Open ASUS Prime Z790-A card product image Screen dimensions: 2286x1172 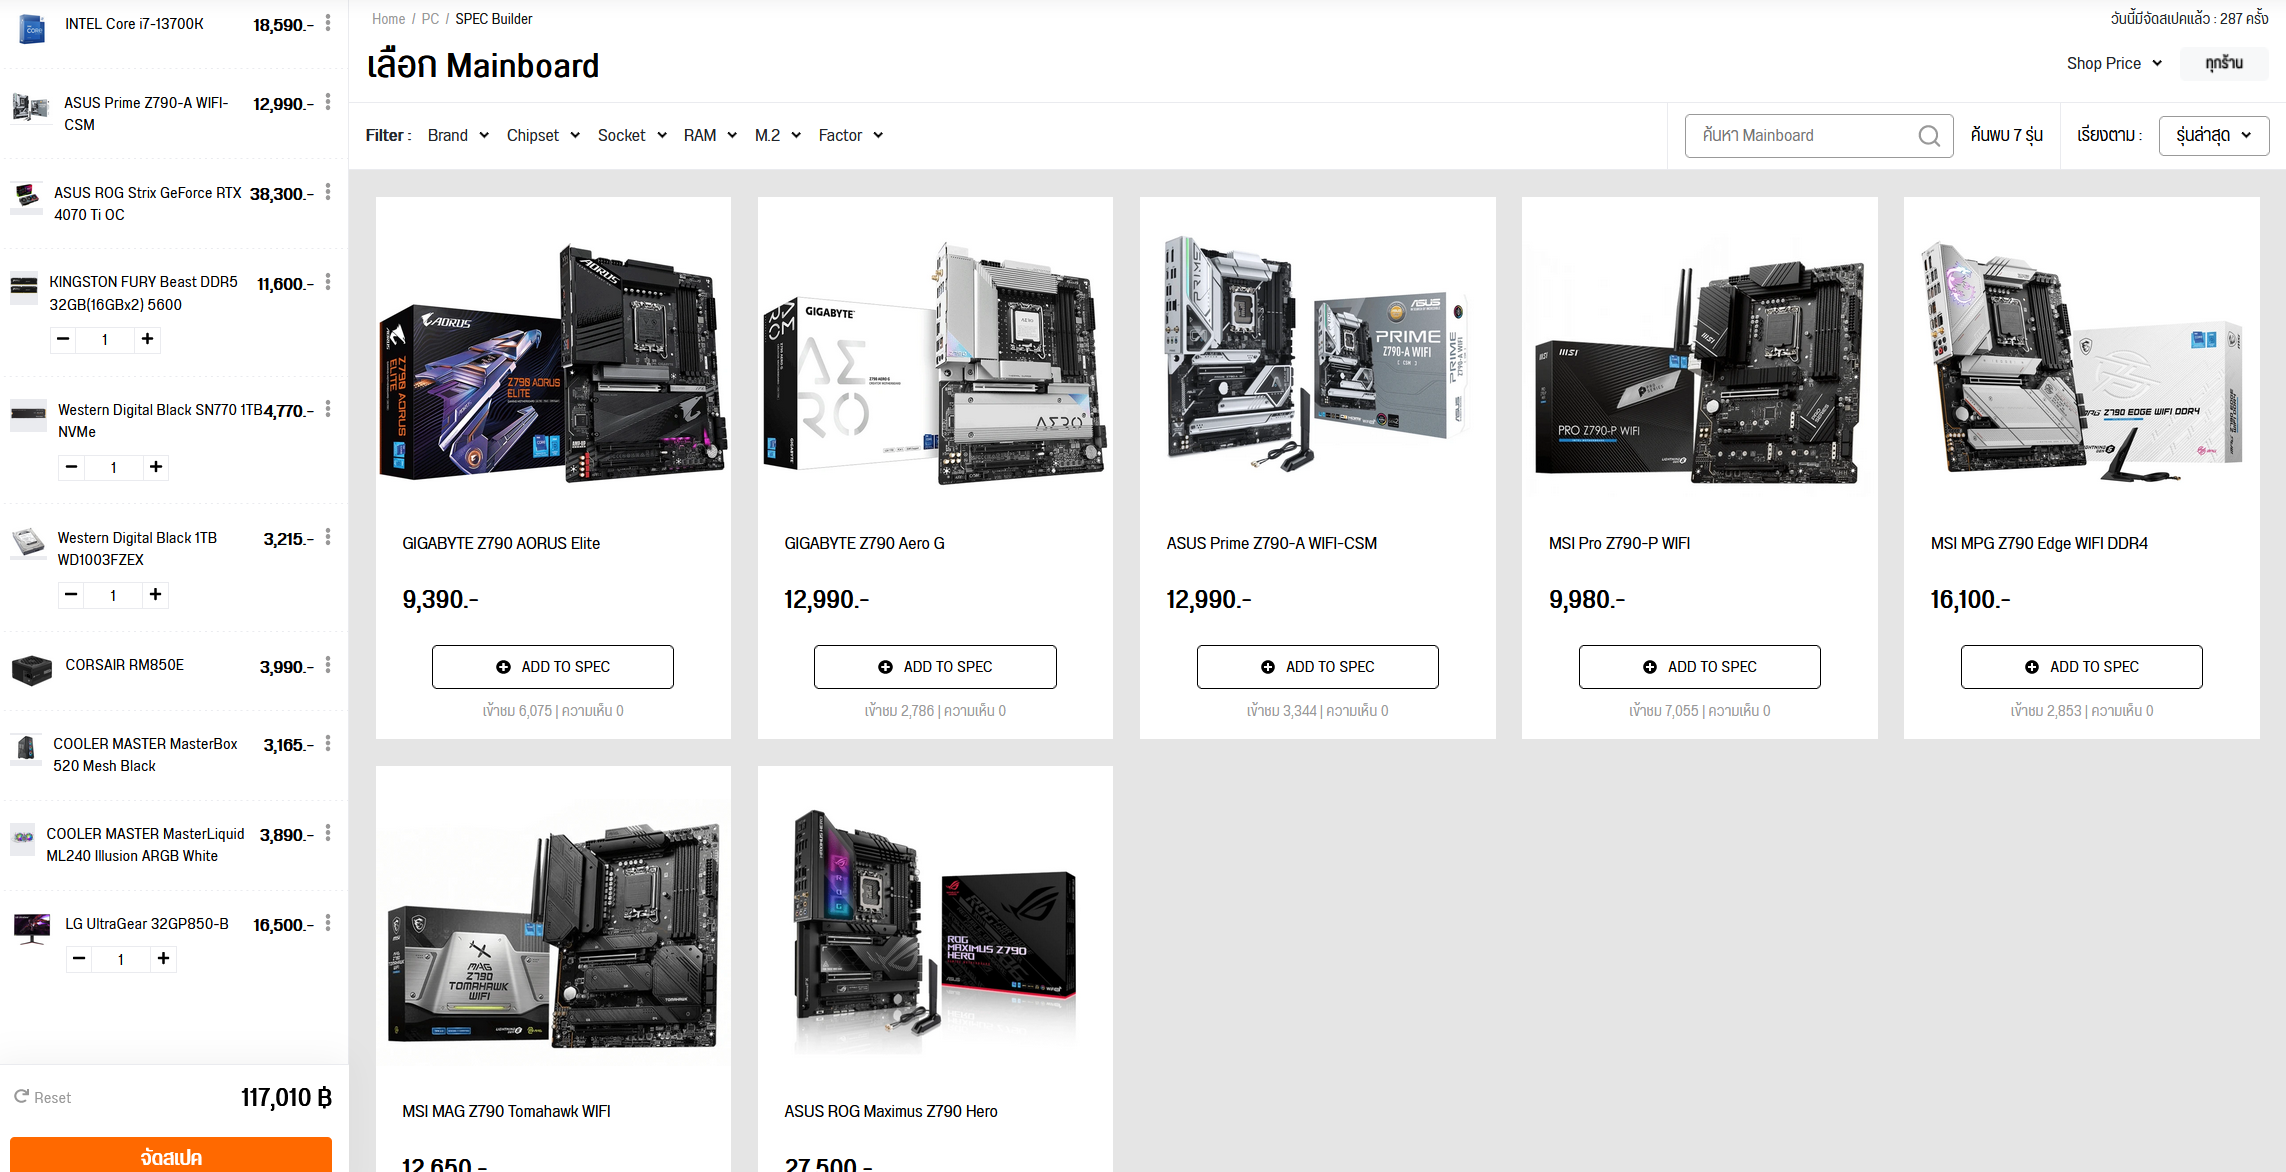click(x=1318, y=354)
